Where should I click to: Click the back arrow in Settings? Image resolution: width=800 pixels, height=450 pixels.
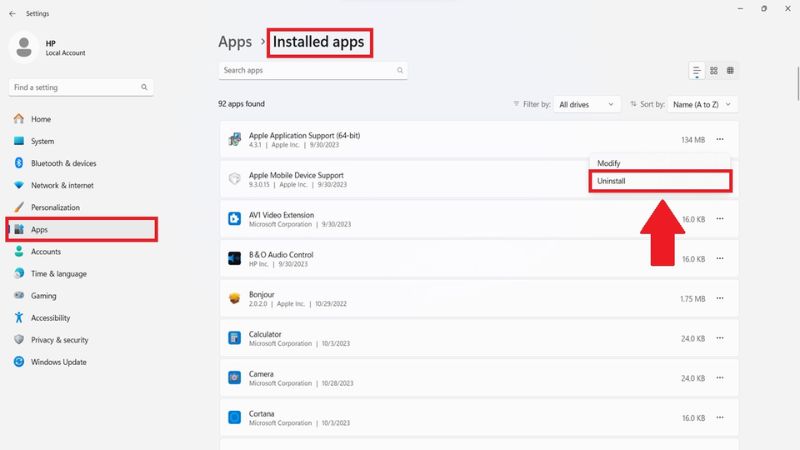click(11, 14)
